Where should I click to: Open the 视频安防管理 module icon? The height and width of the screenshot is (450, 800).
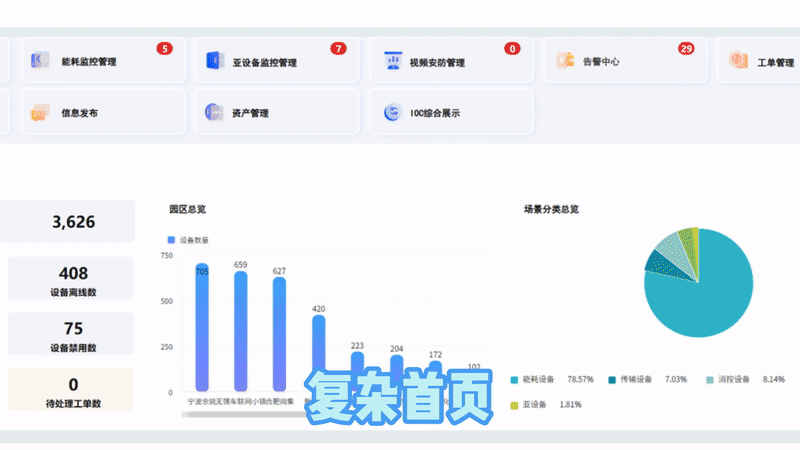pyautogui.click(x=393, y=60)
